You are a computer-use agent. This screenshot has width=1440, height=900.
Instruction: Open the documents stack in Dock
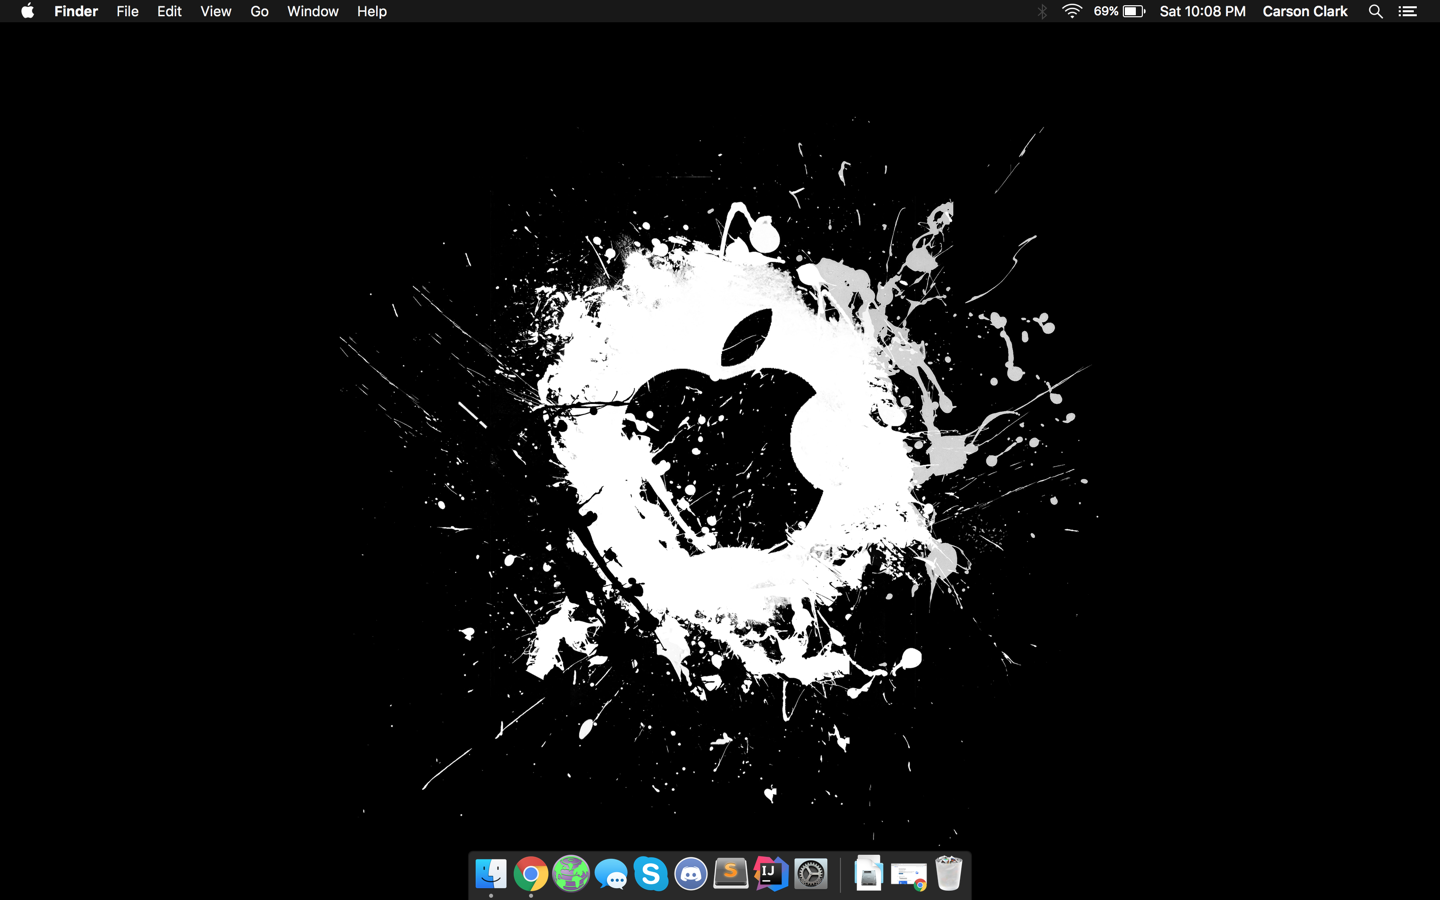pos(869,873)
